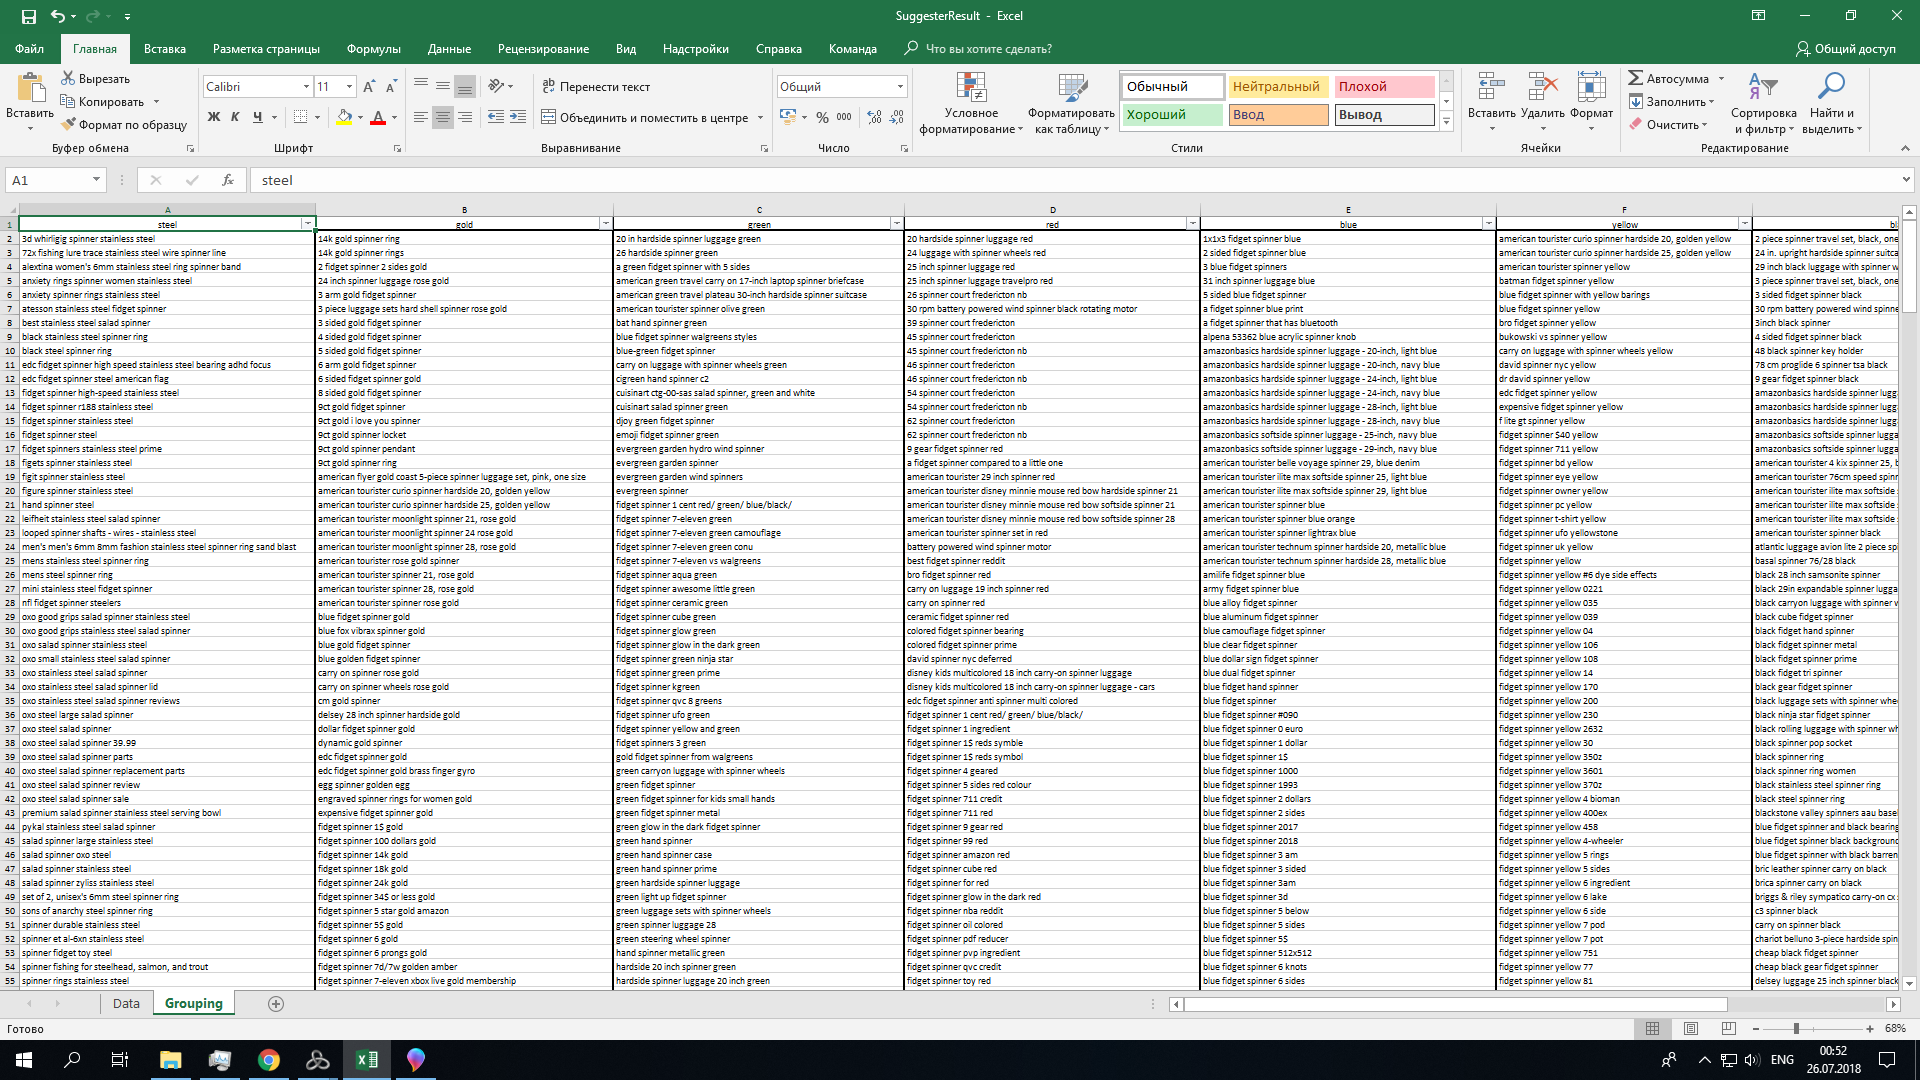Viewport: 1920px width, 1080px height.
Task: Click the formula bar containing steel
Action: (x=1076, y=180)
